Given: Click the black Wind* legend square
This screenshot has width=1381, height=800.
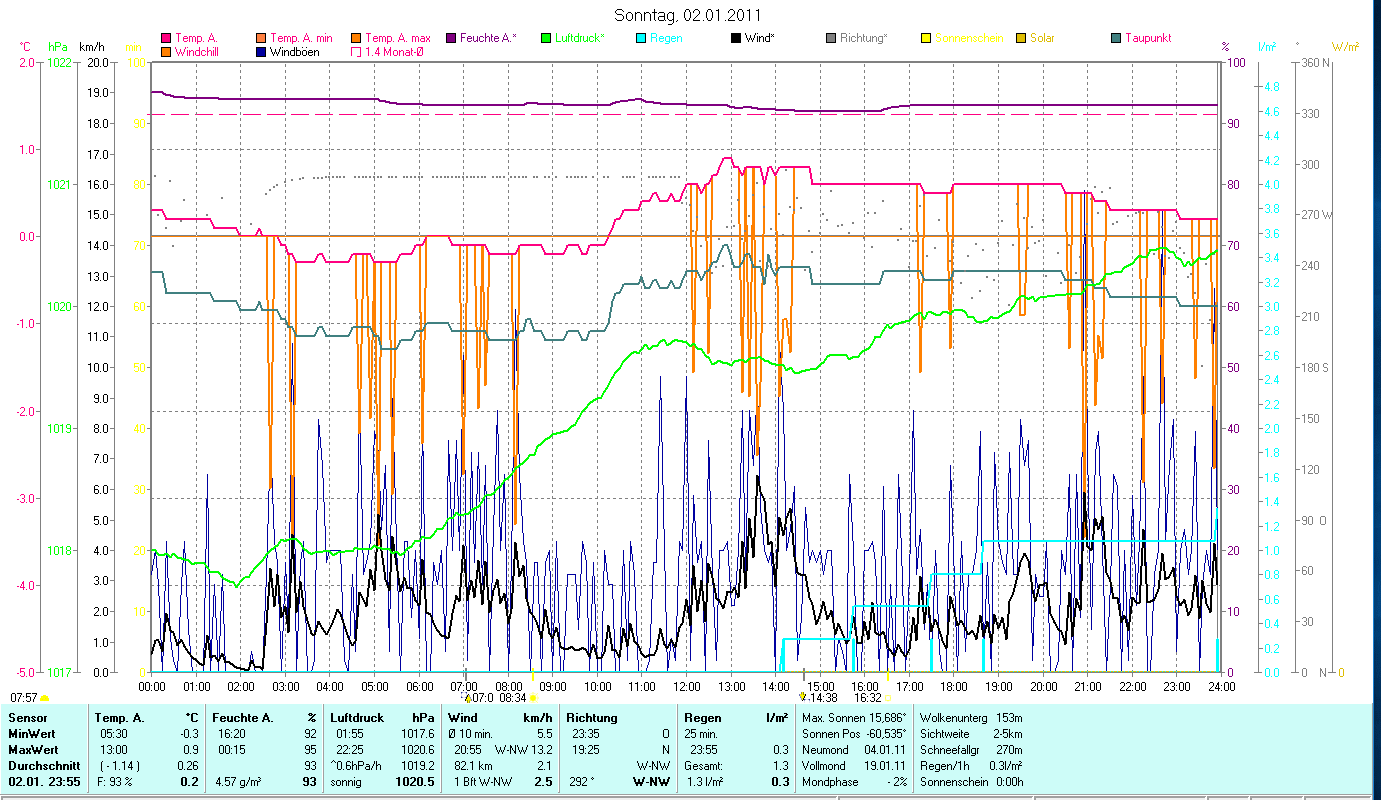Looking at the screenshot, I should pos(736,39).
